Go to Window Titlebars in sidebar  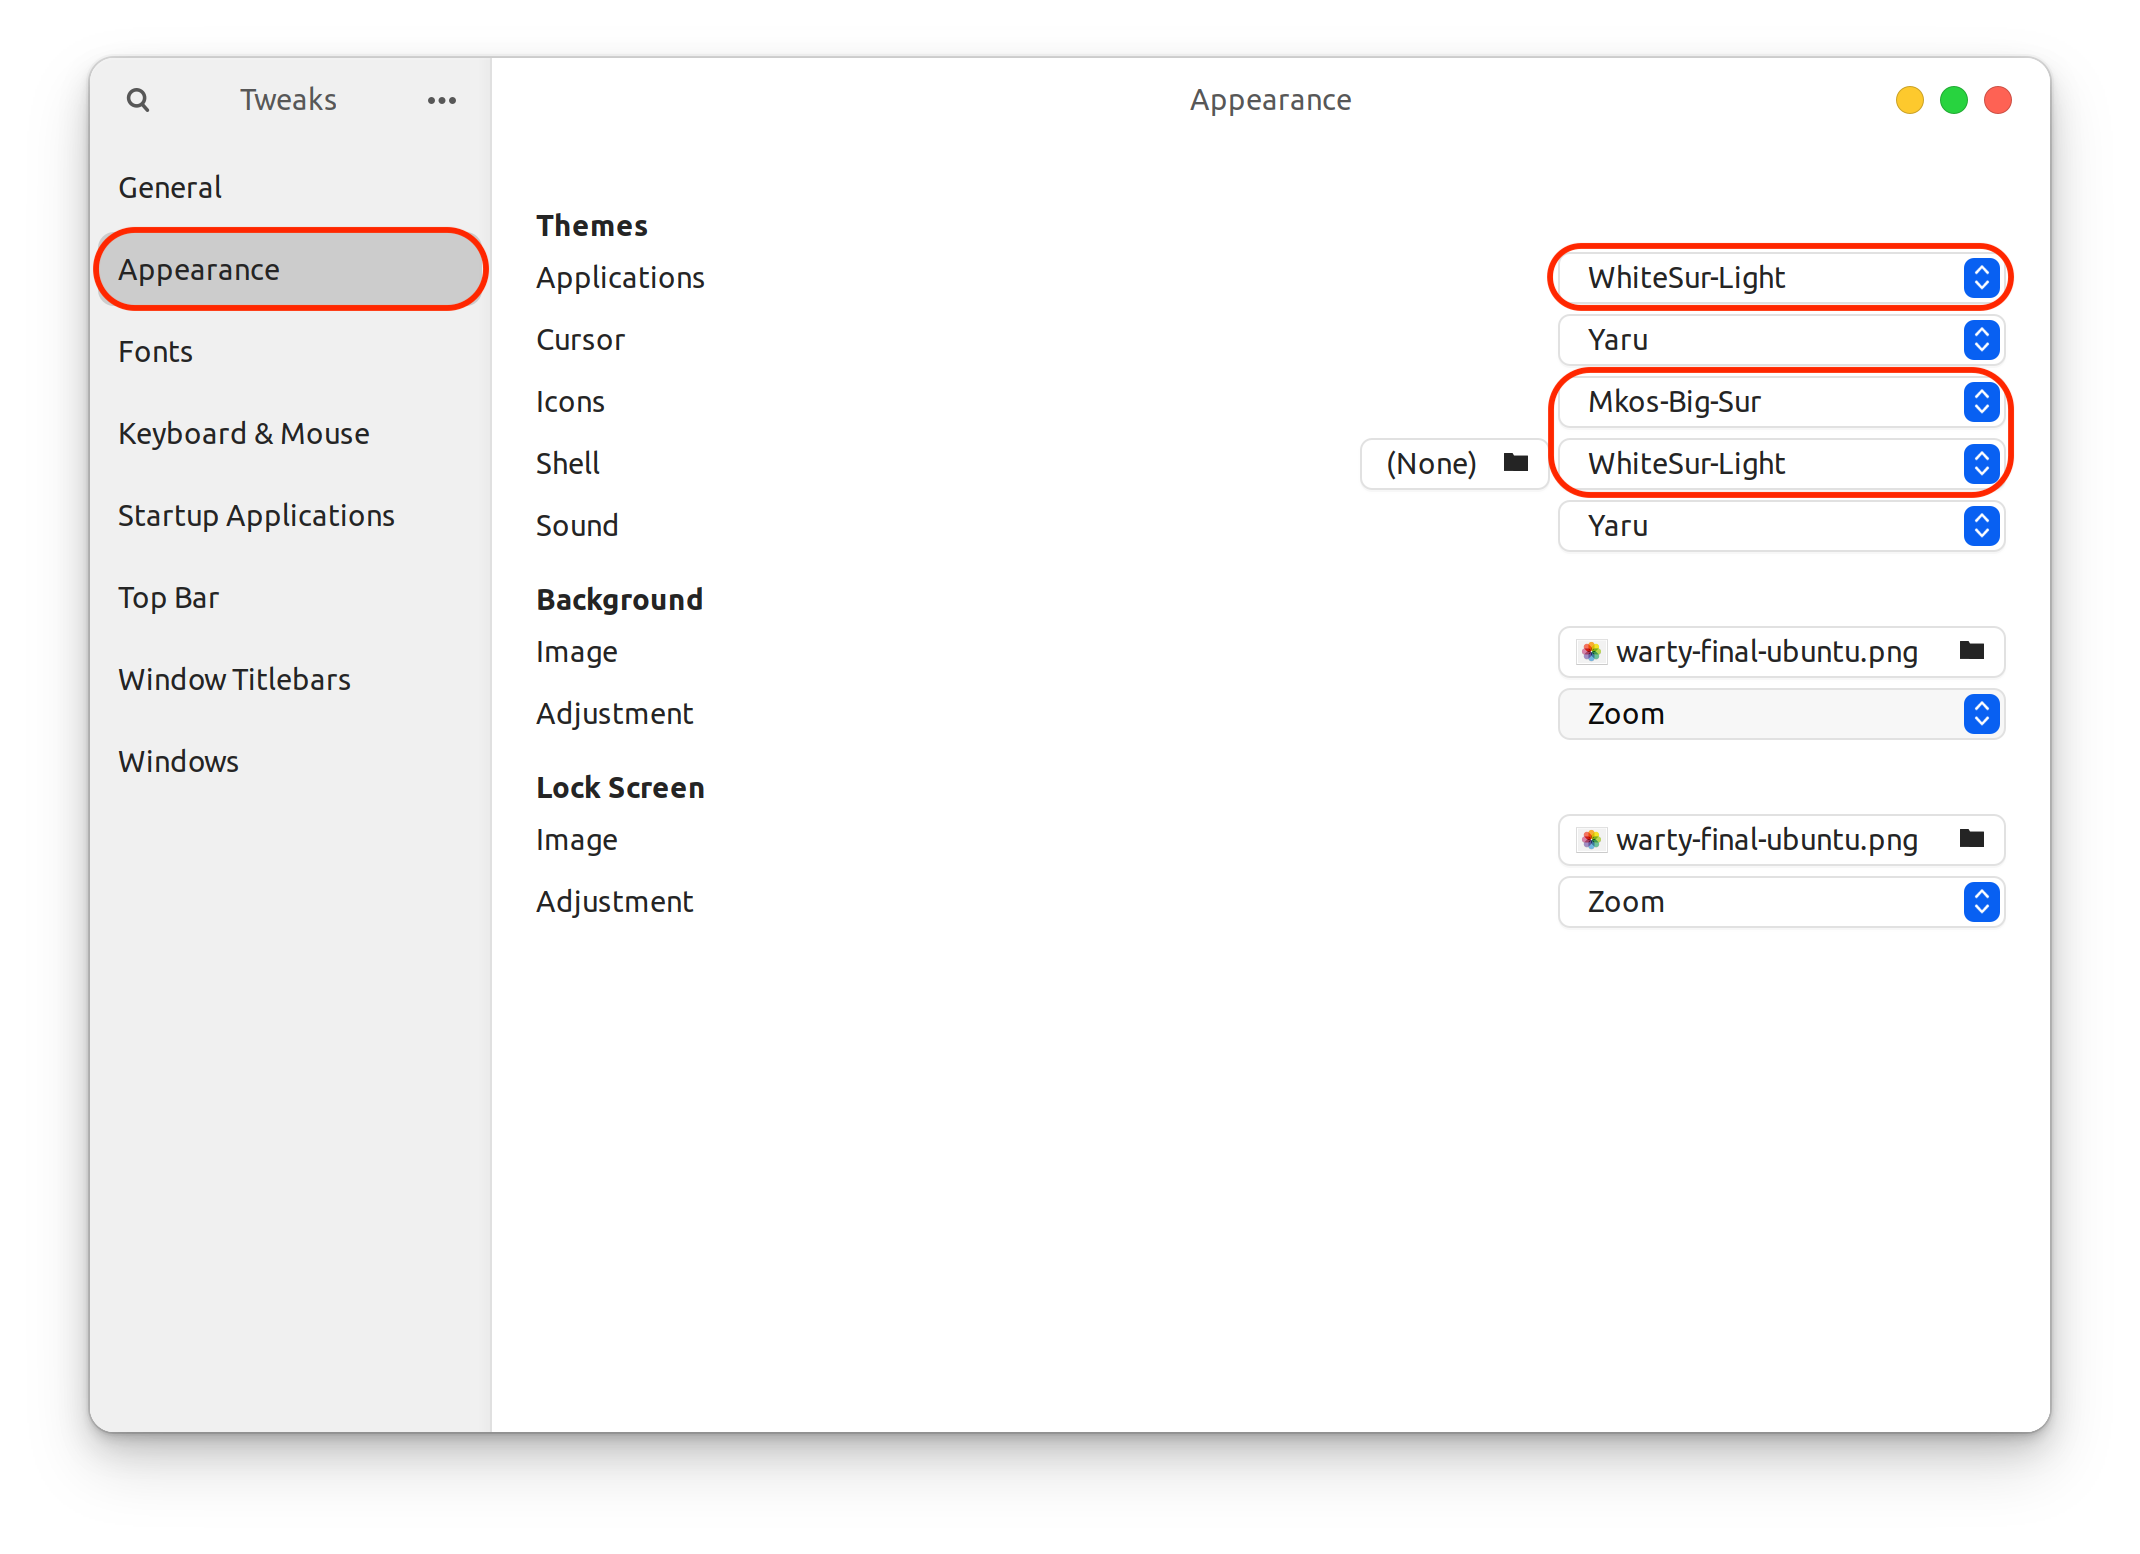pyautogui.click(x=234, y=680)
